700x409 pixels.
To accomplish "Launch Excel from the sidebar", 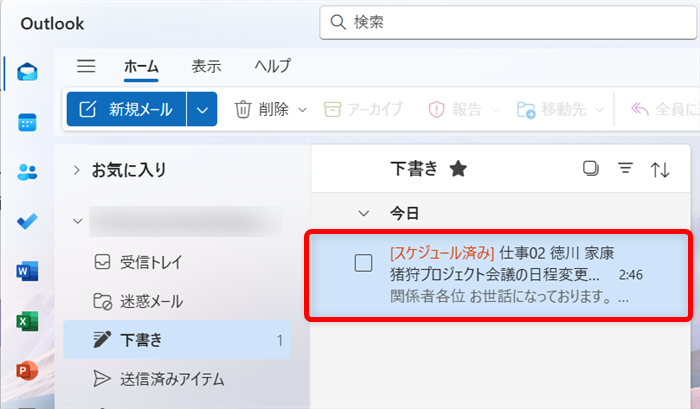I will pyautogui.click(x=27, y=321).
